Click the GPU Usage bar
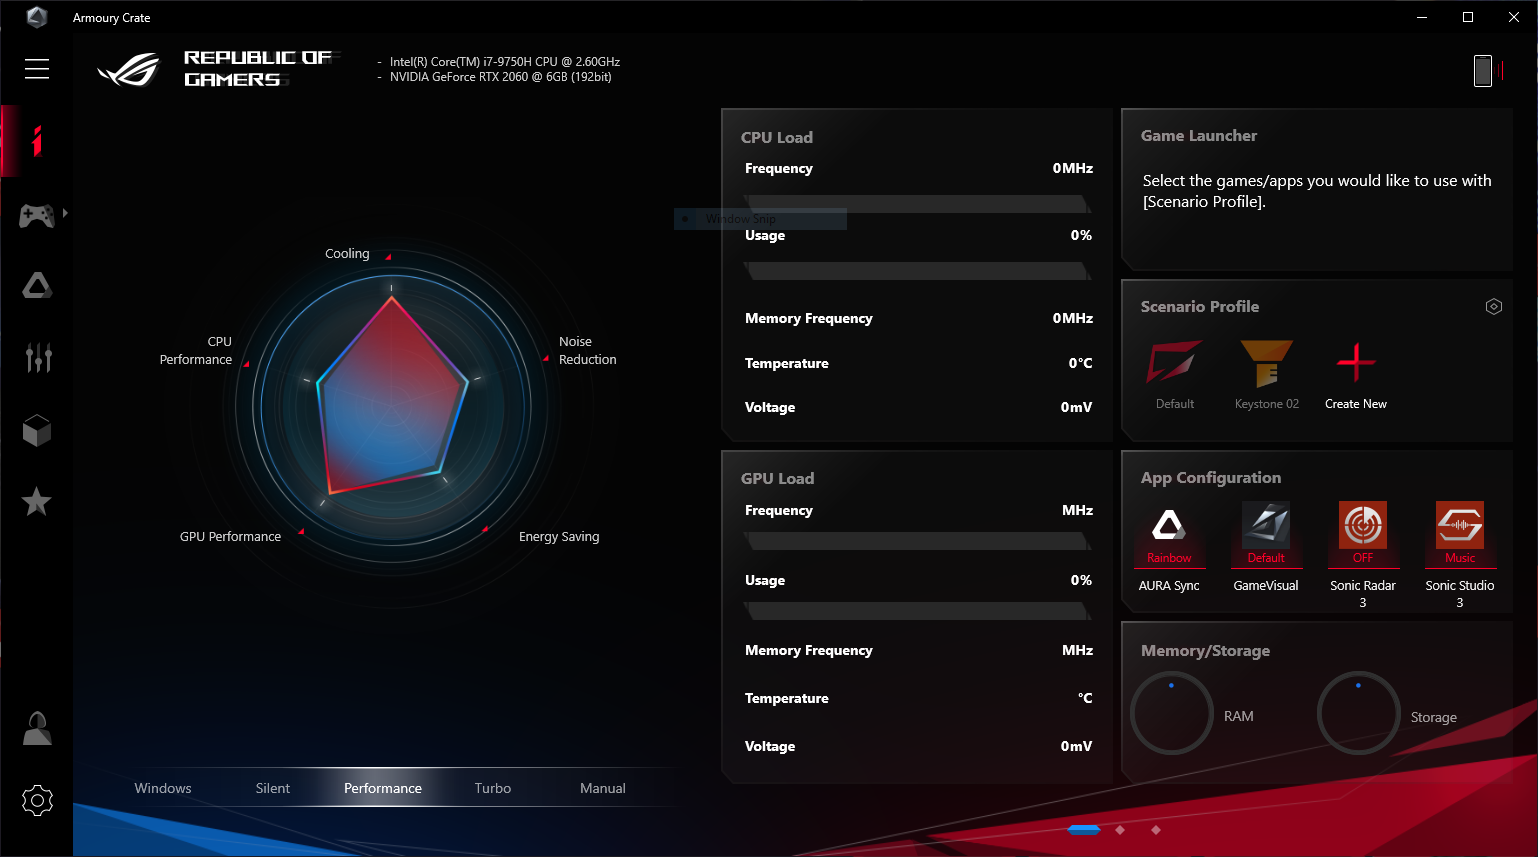This screenshot has height=857, width=1538. (918, 611)
